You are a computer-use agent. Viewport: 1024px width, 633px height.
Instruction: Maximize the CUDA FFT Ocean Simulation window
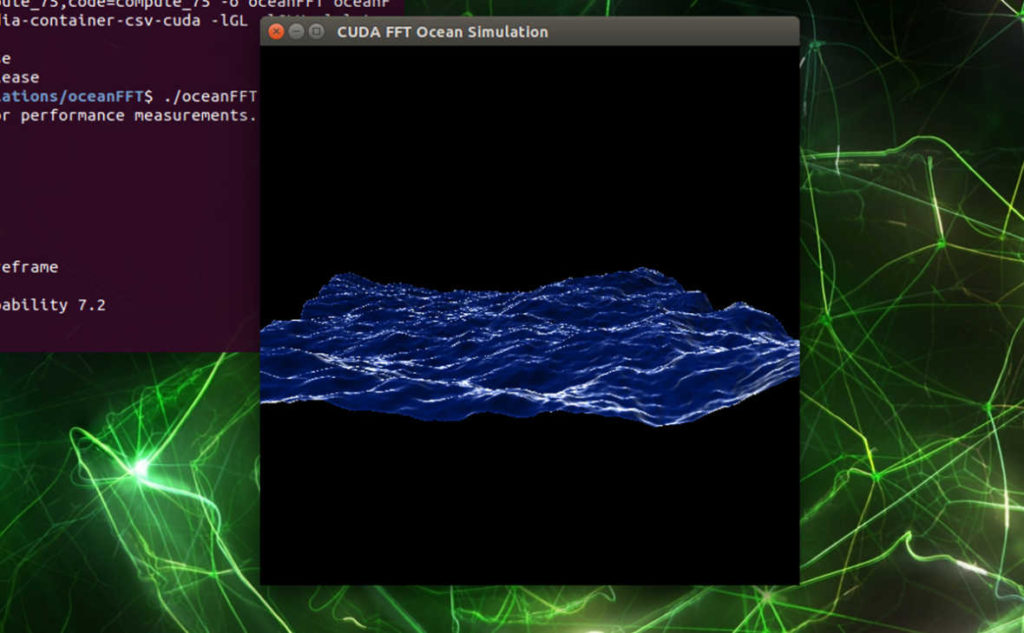(316, 32)
